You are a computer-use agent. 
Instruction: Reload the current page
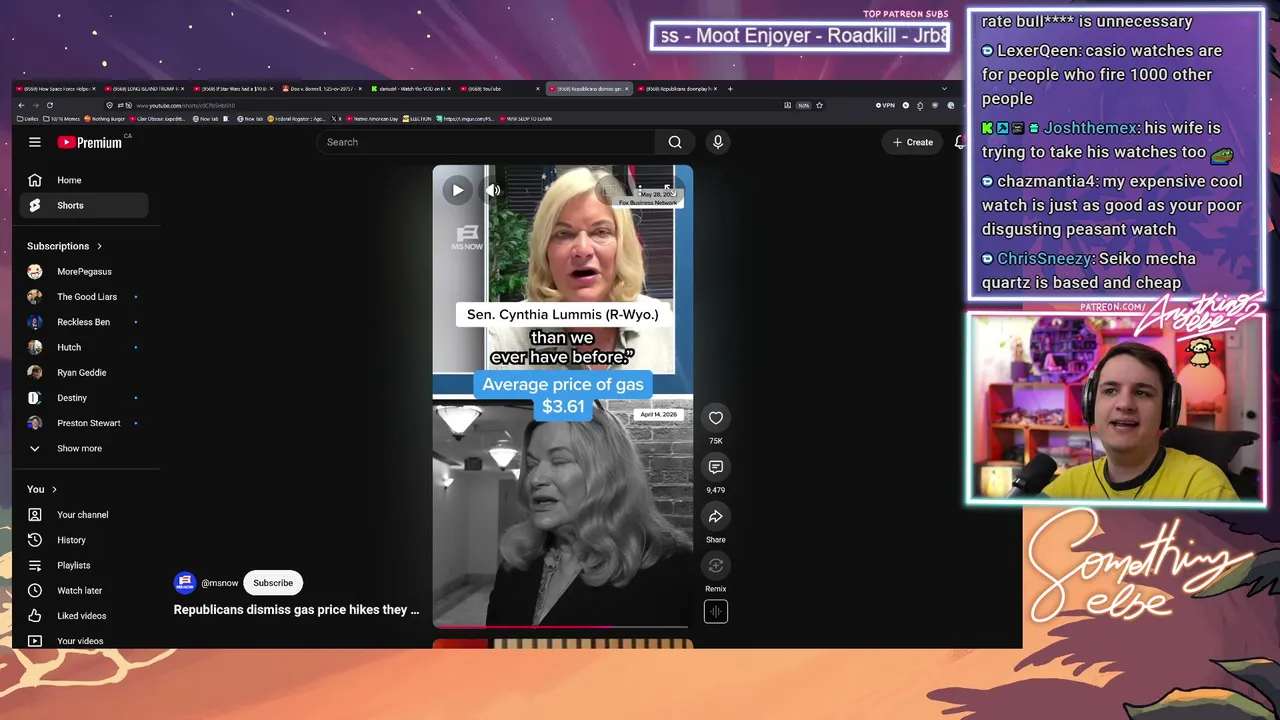(49, 105)
